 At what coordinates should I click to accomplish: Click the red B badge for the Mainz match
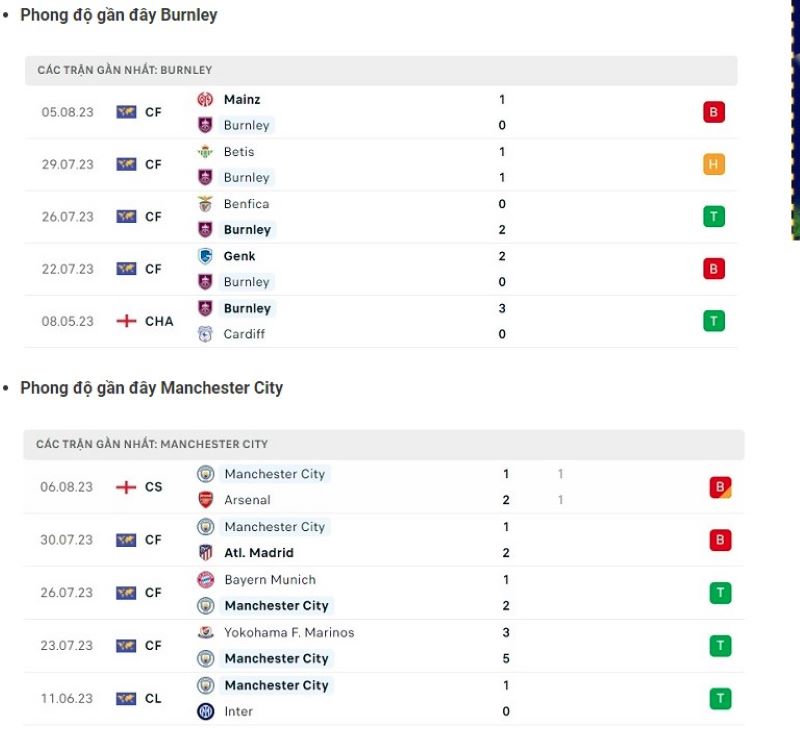tap(713, 112)
